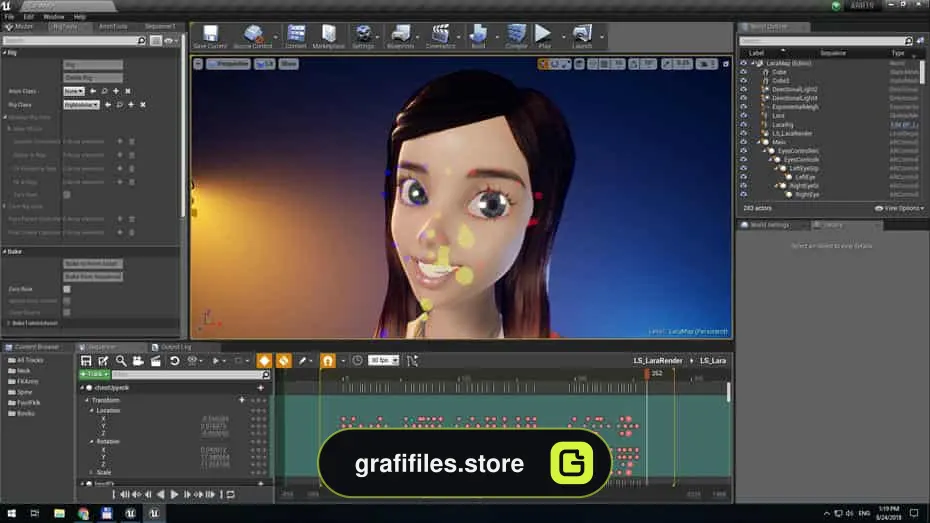Toggle visibility eye of Cube actor

coord(744,72)
